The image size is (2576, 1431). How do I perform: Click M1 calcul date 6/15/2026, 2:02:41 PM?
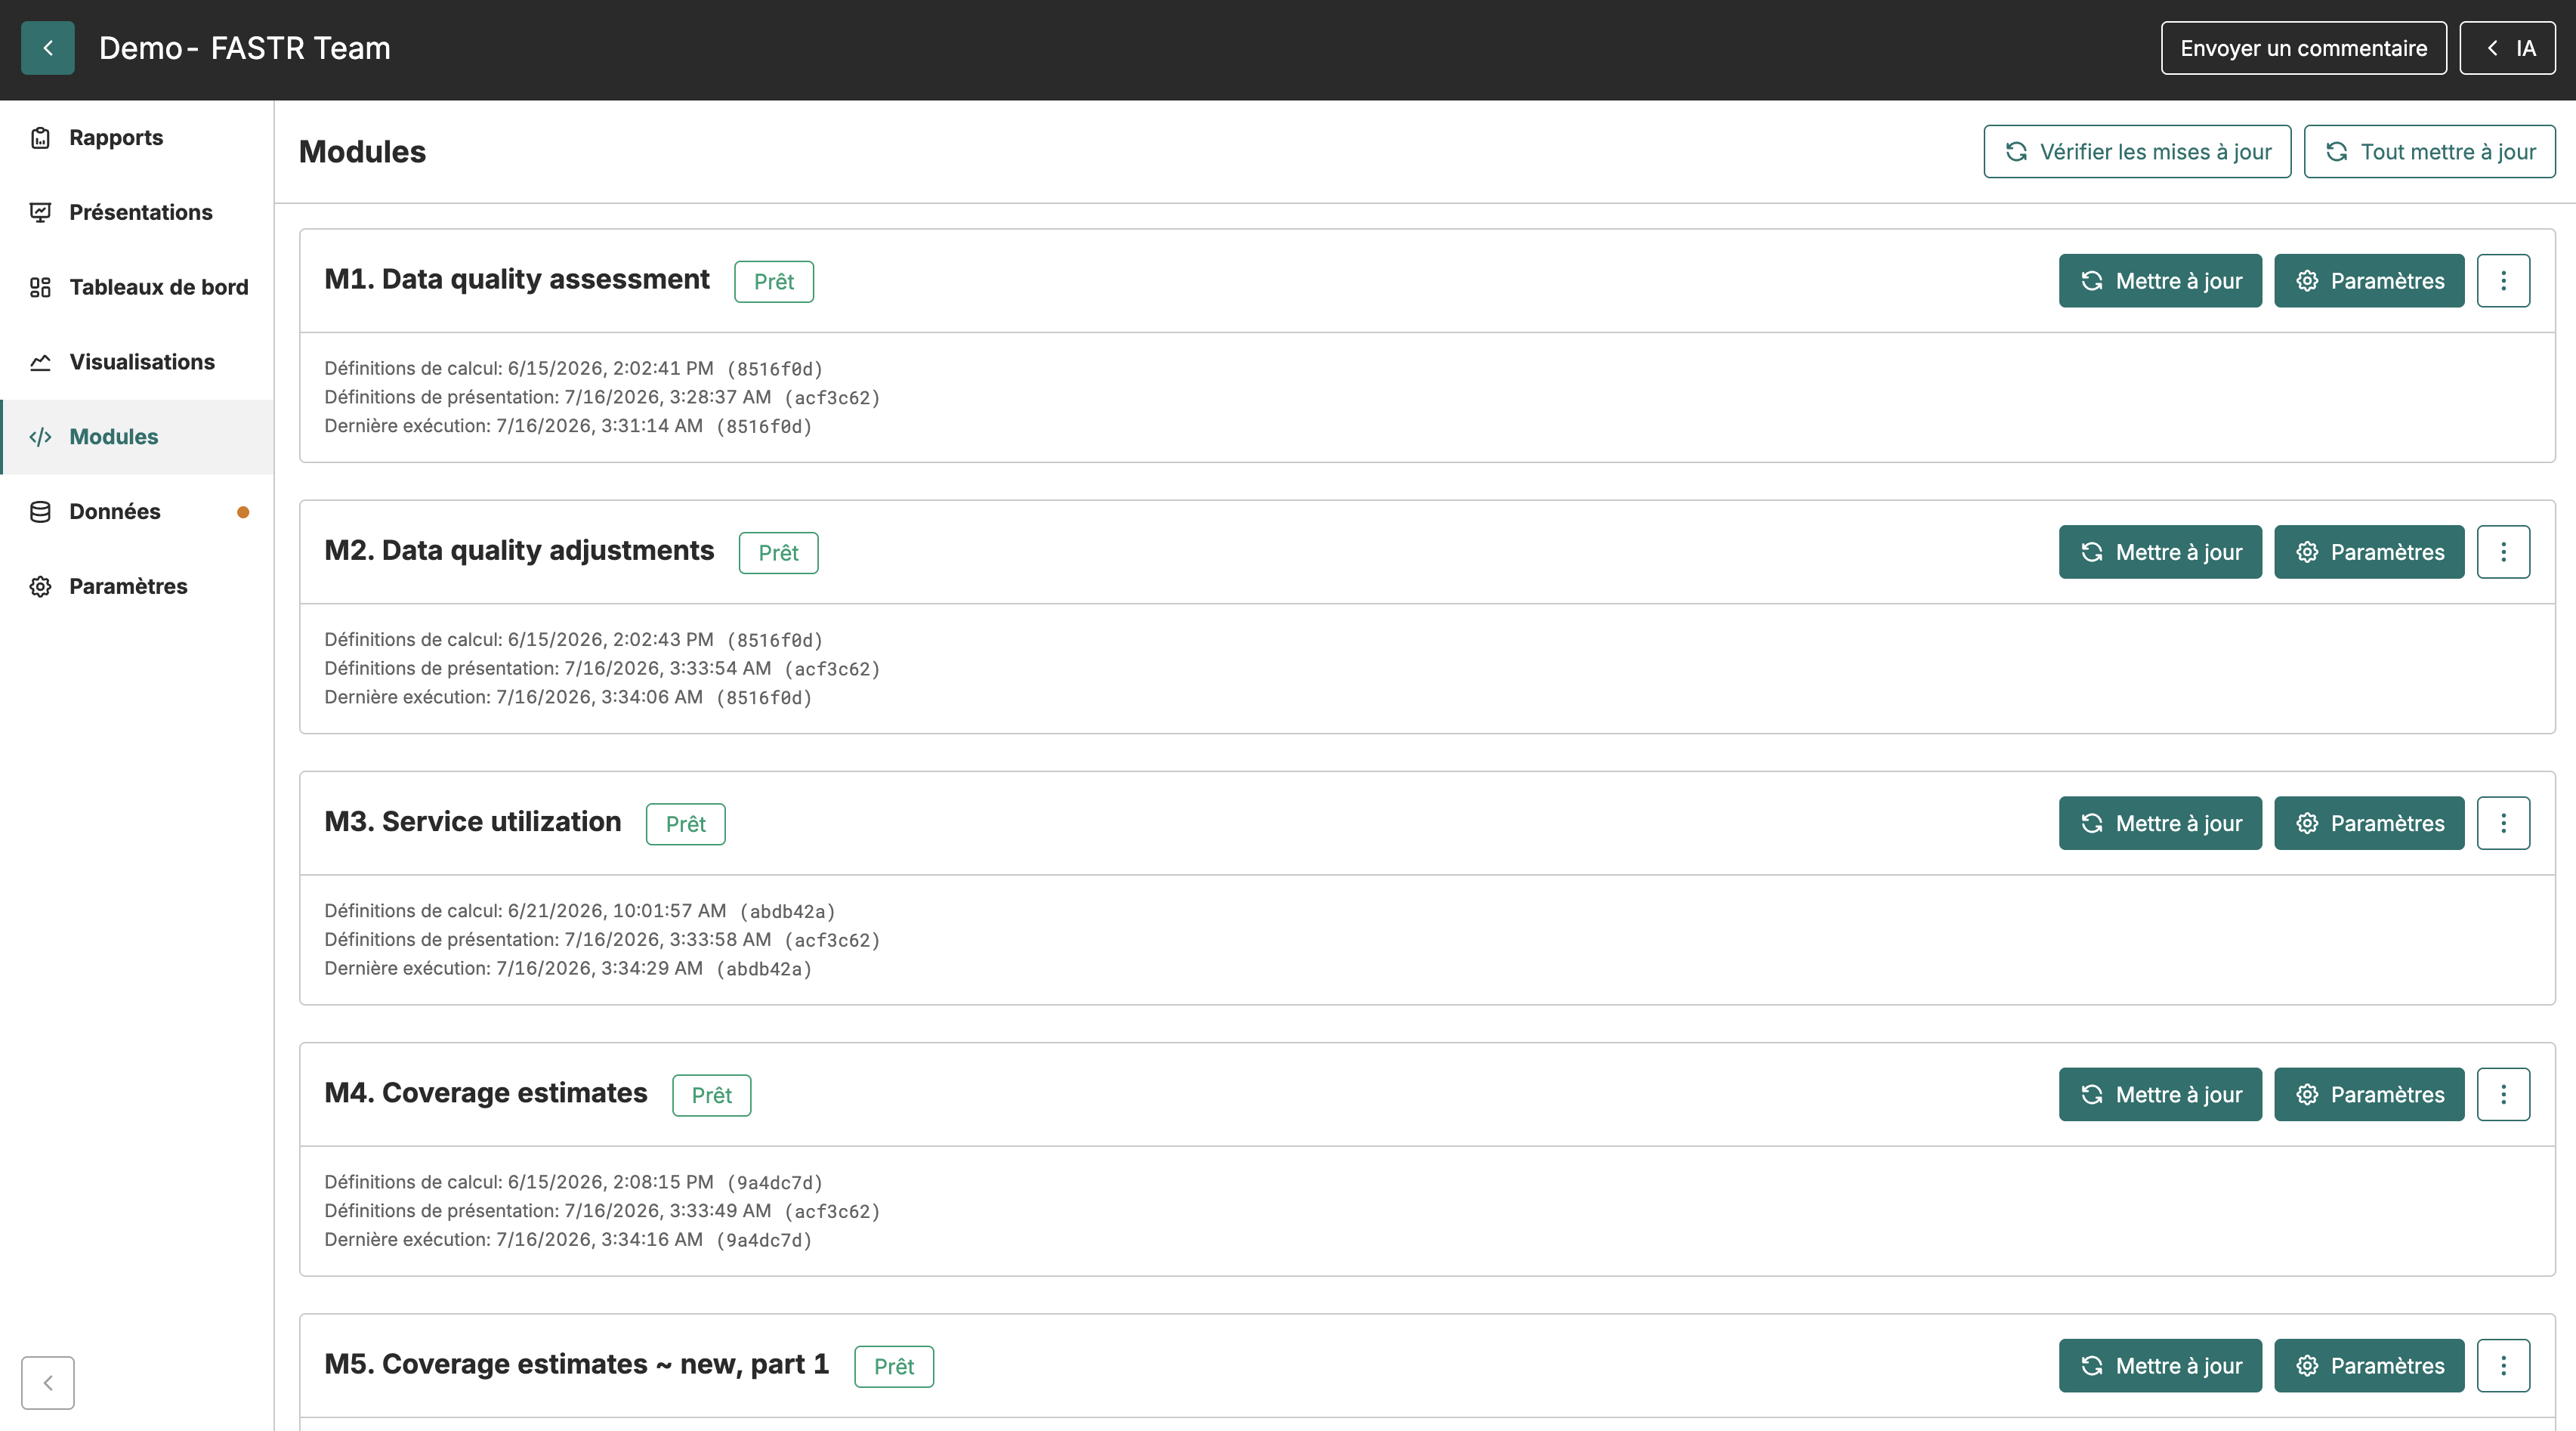click(611, 369)
